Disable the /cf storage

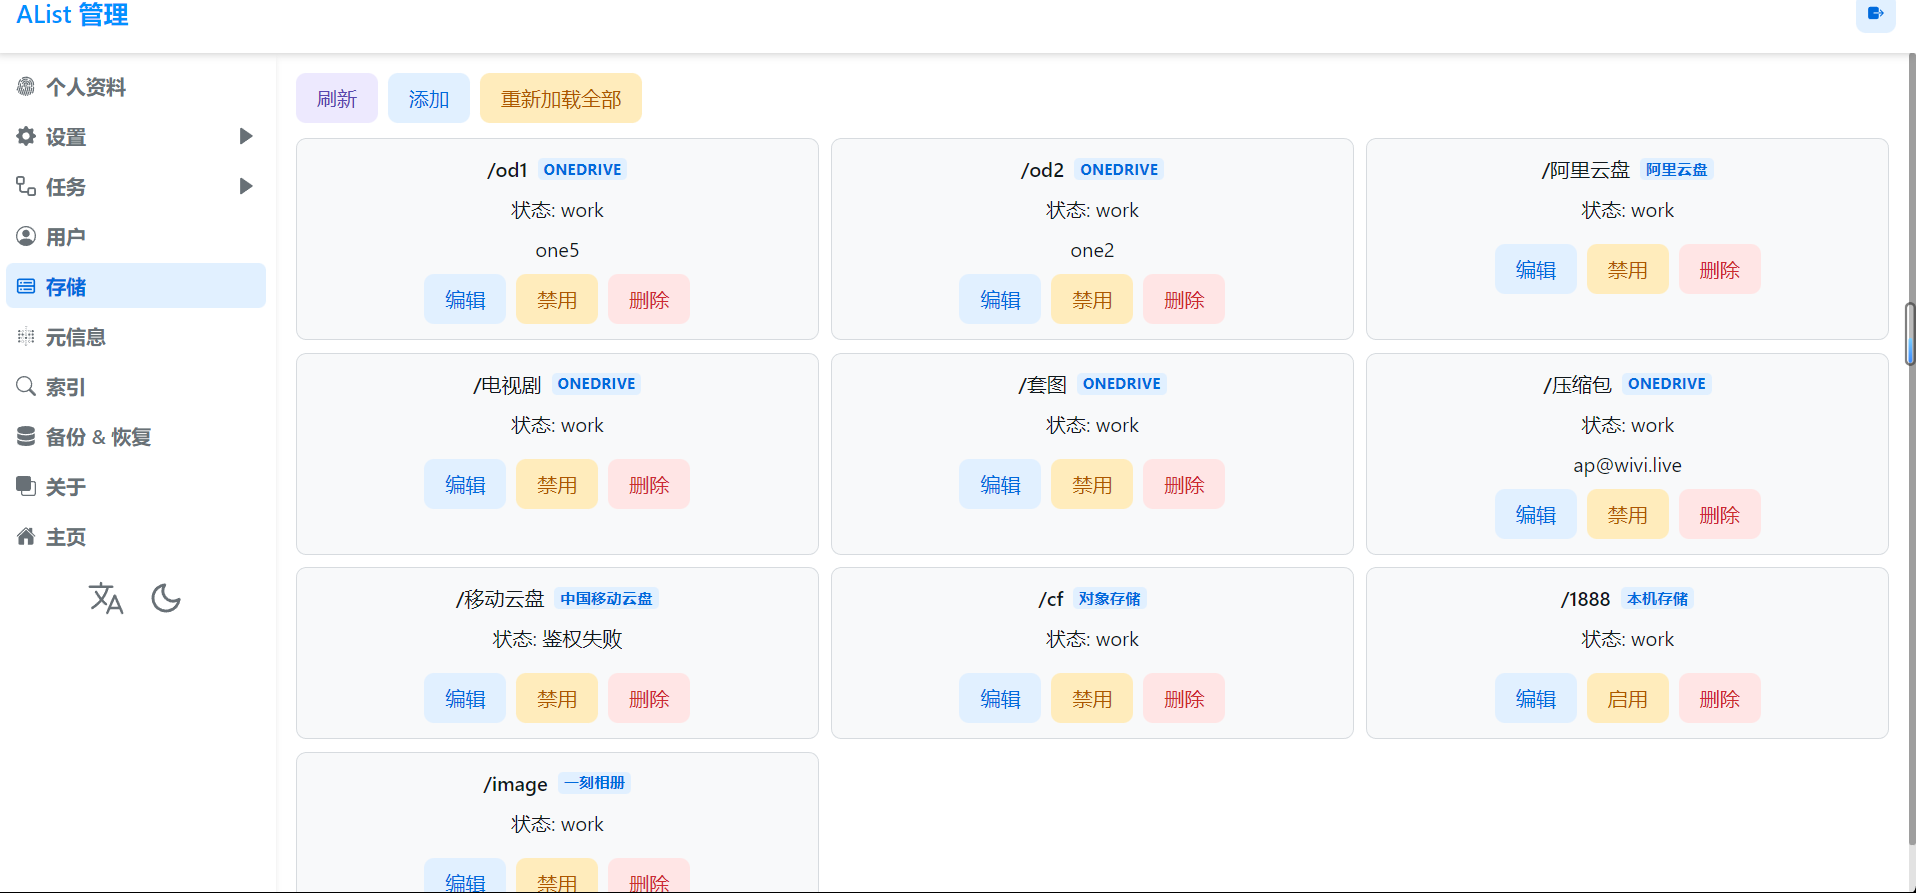[1092, 698]
